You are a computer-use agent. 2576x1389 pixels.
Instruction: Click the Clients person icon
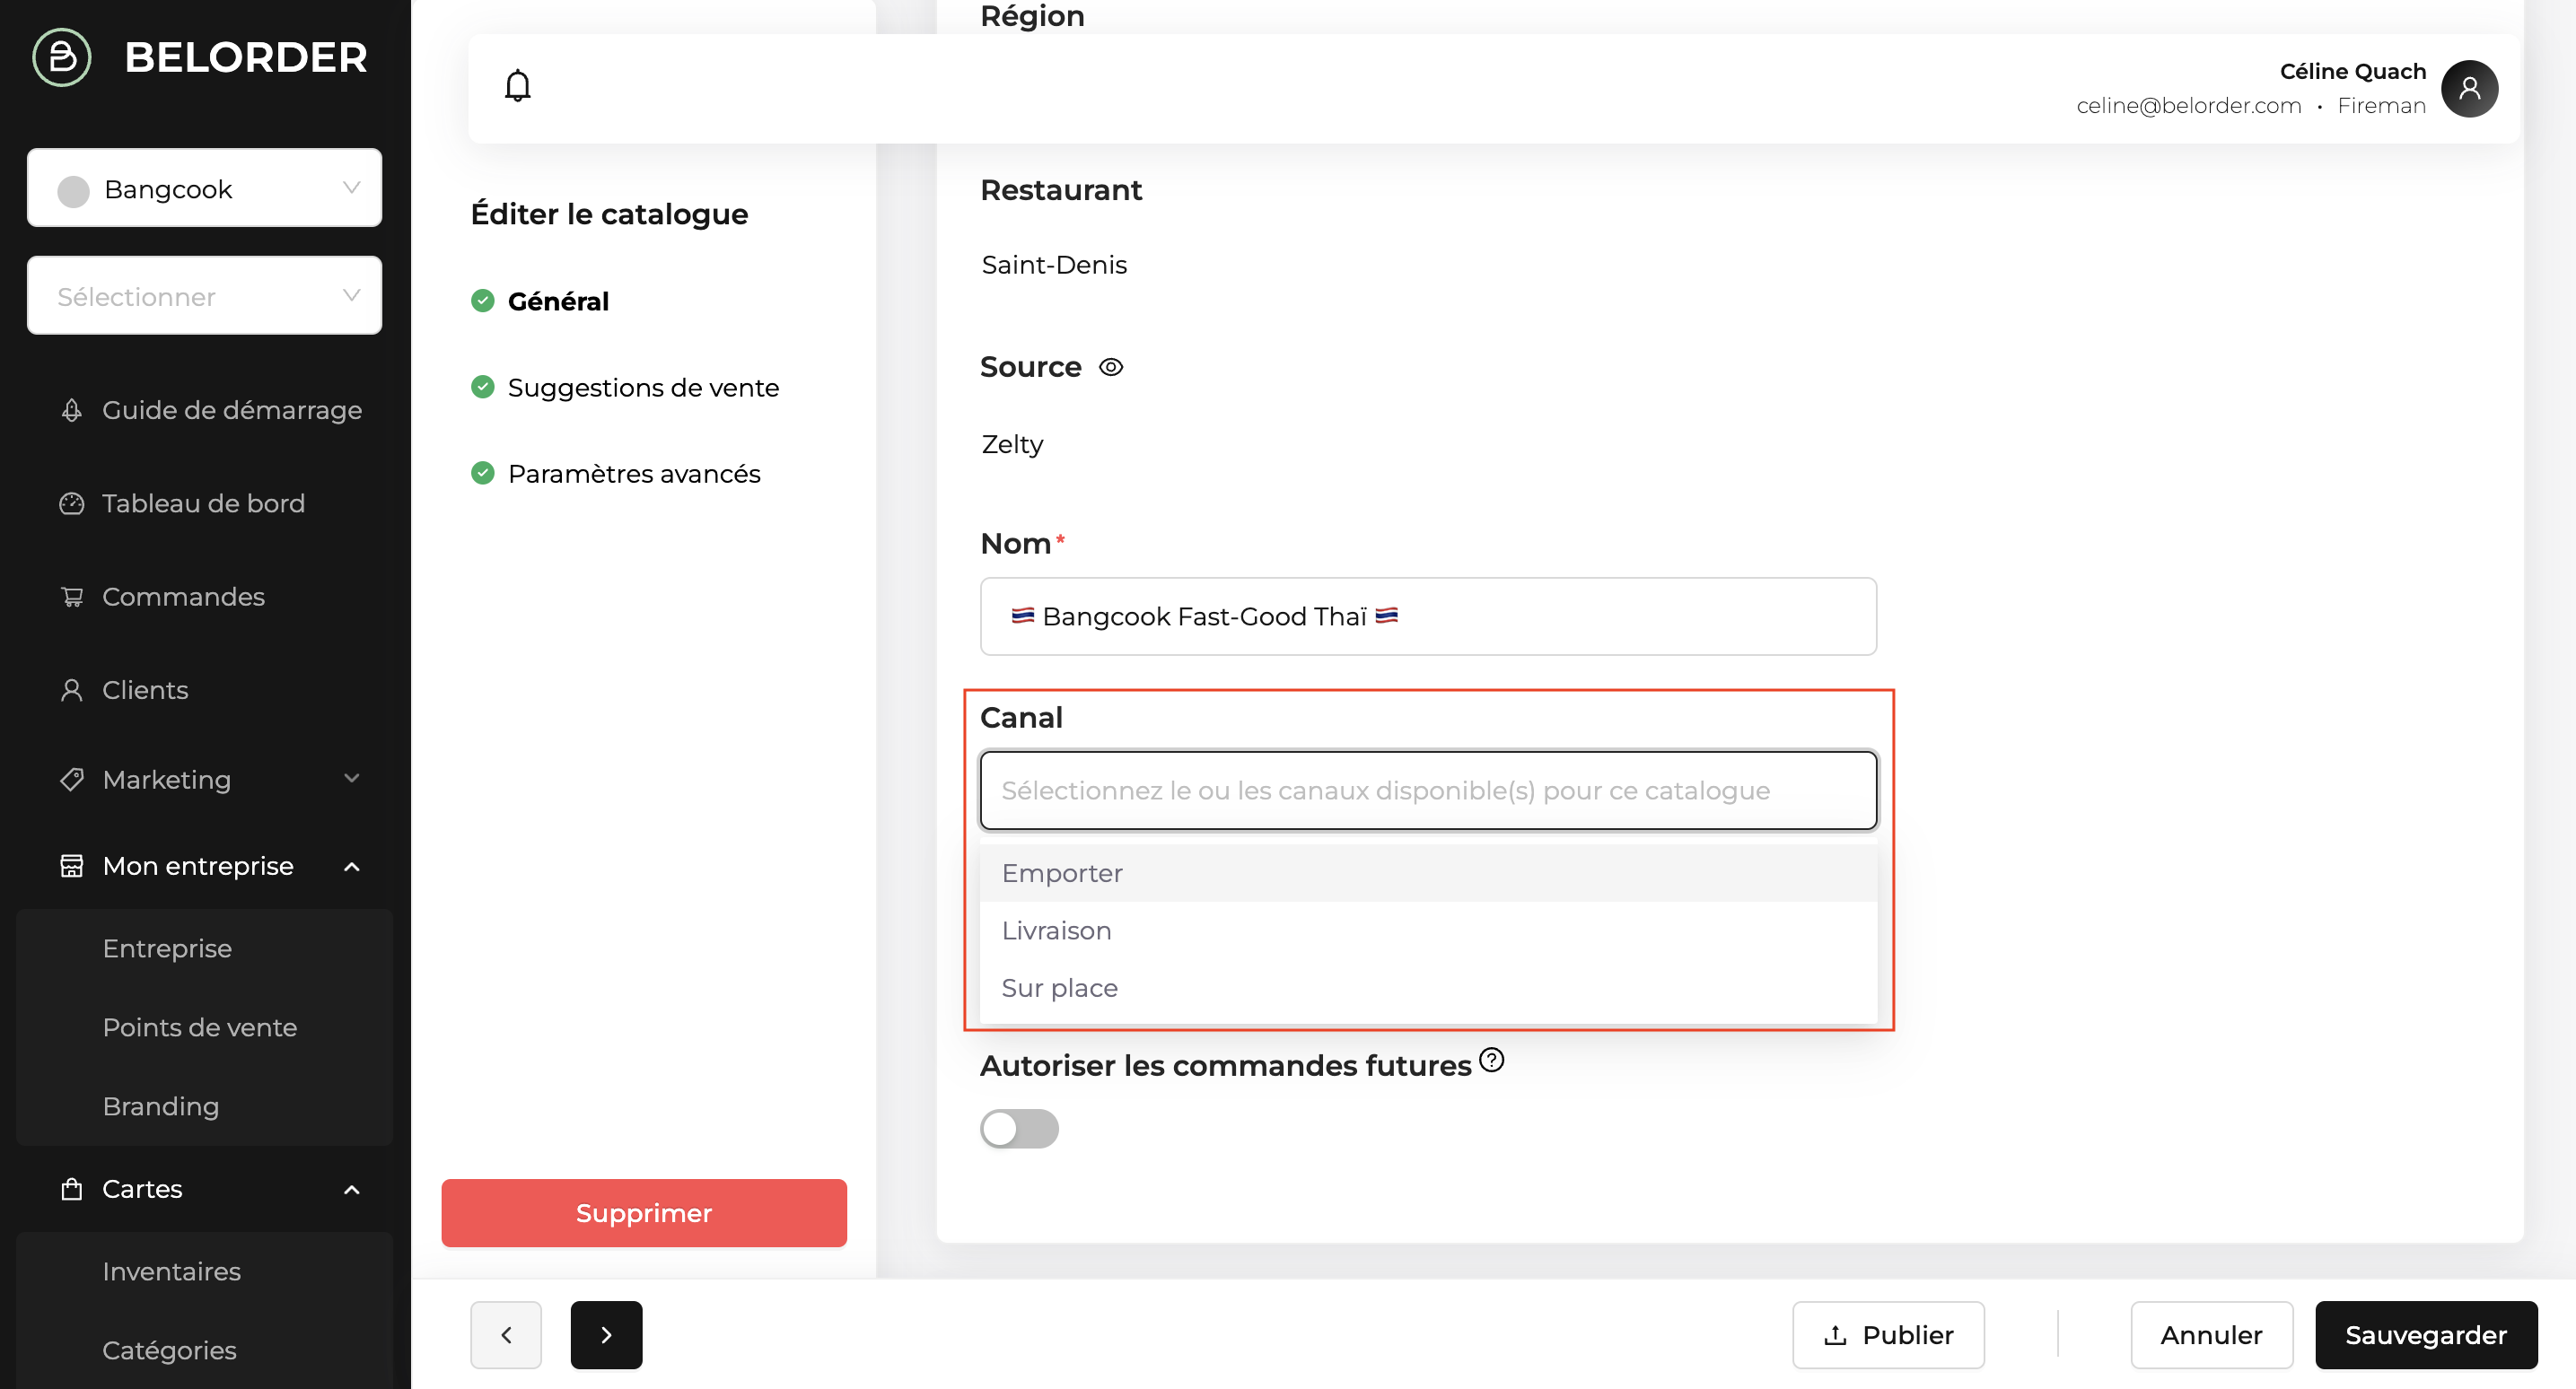click(72, 690)
